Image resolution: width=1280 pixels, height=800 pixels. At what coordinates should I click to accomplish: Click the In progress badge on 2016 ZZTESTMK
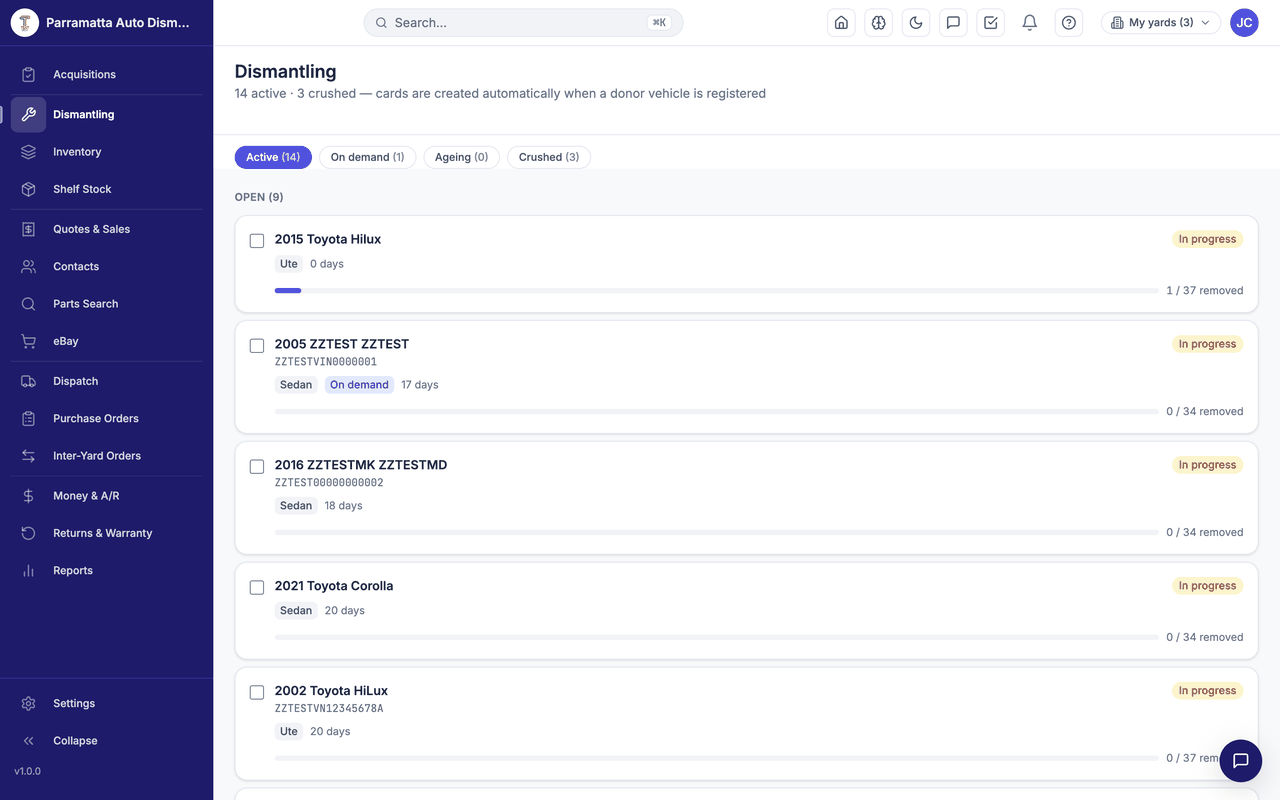coord(1207,465)
